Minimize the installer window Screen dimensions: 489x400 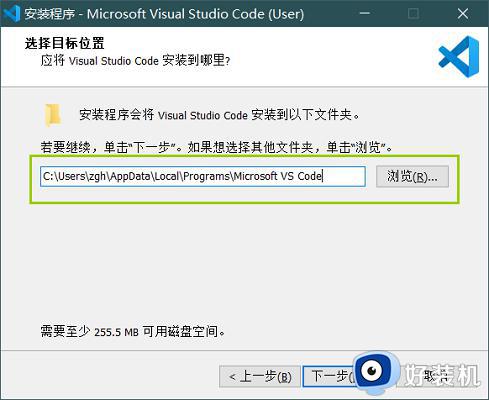(365, 14)
